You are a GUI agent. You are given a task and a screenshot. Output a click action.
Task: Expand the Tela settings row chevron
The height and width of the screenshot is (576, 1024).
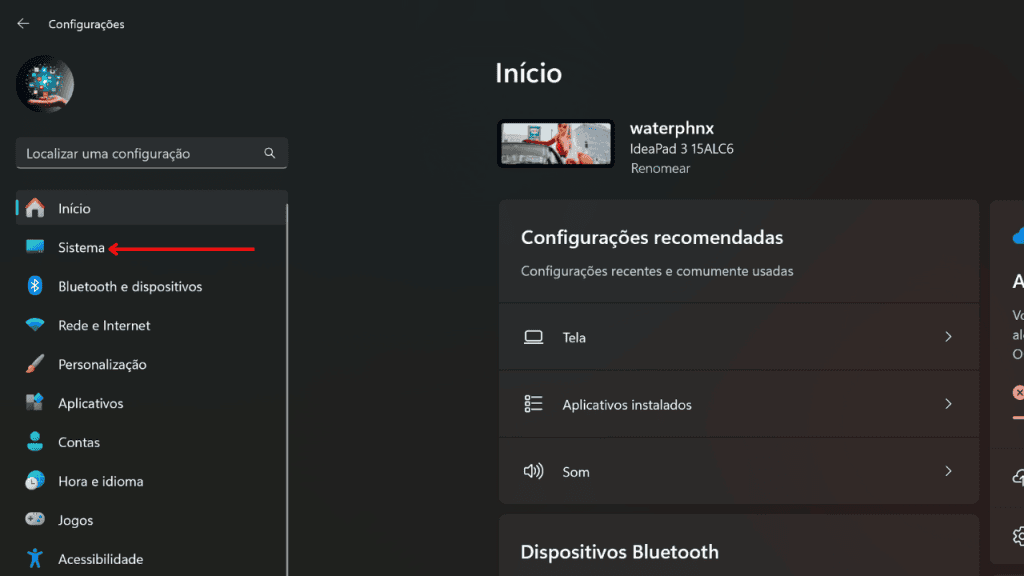pos(948,337)
